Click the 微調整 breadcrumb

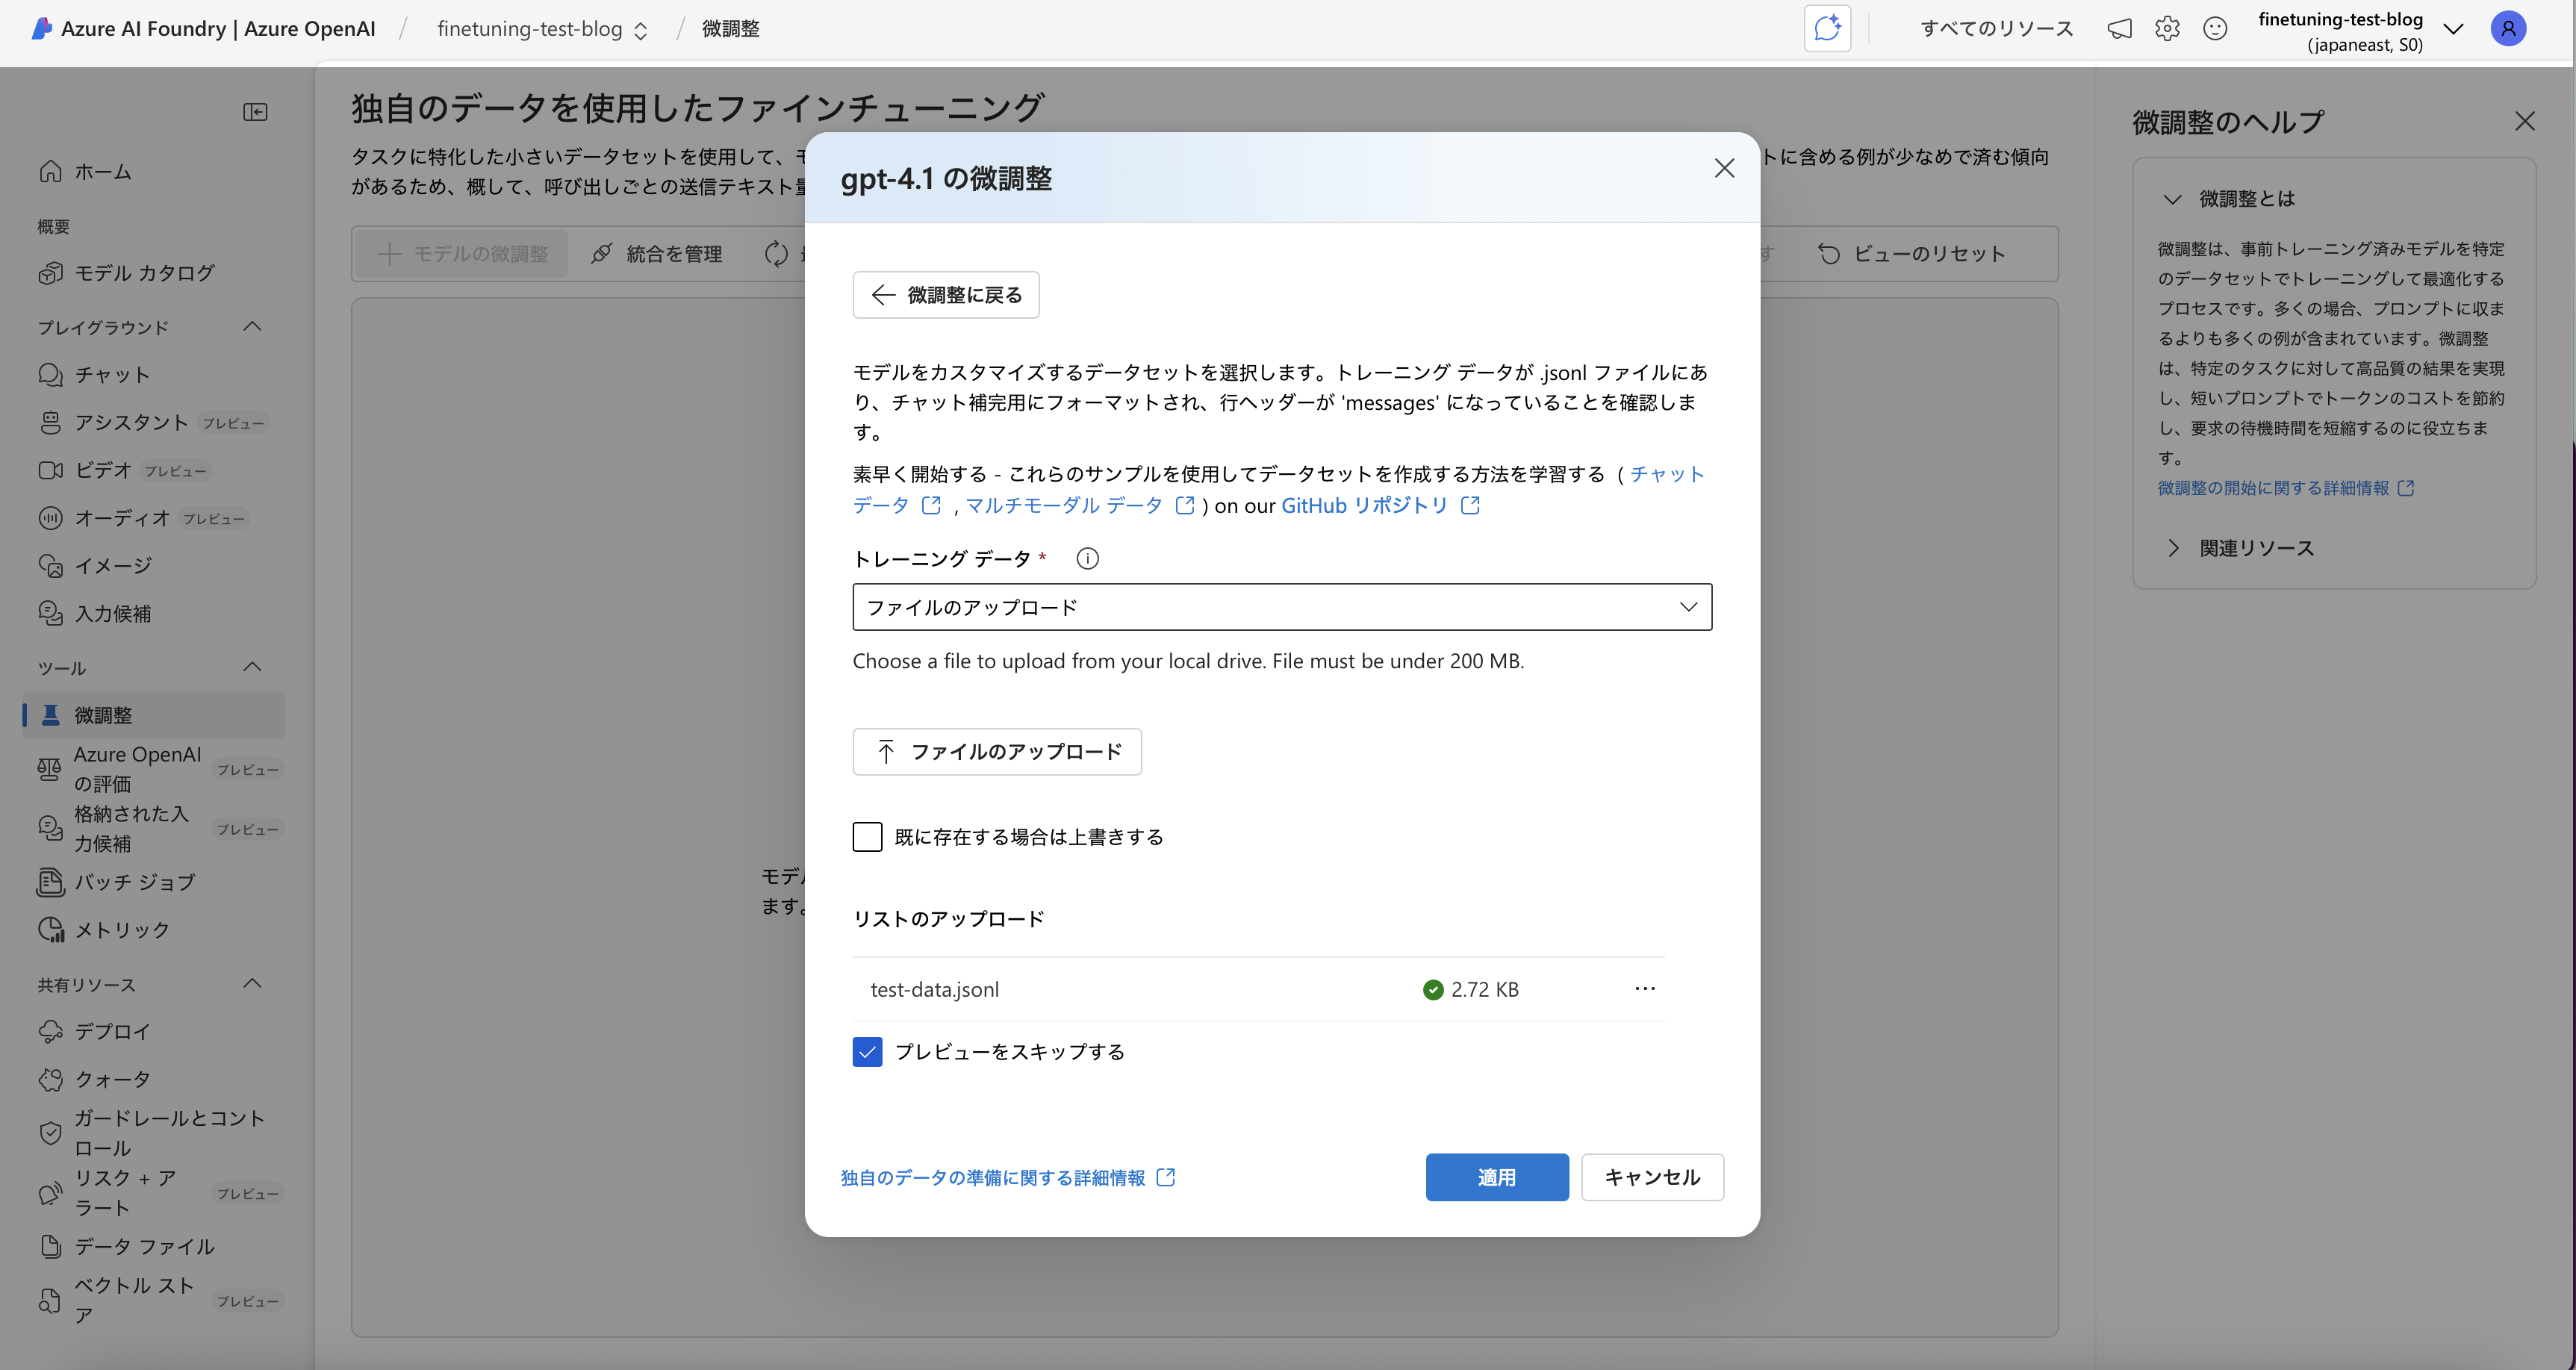pyautogui.click(x=730, y=29)
